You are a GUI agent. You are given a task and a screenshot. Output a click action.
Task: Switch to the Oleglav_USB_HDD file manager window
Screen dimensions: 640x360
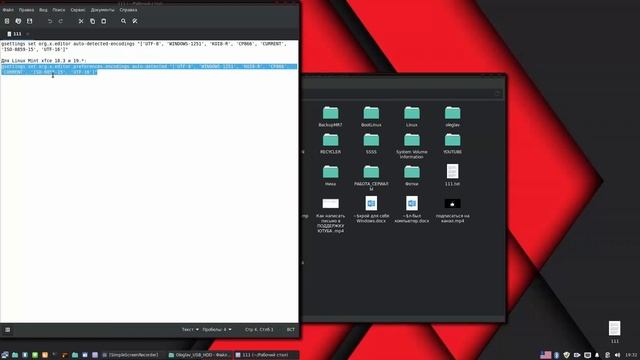[200, 355]
